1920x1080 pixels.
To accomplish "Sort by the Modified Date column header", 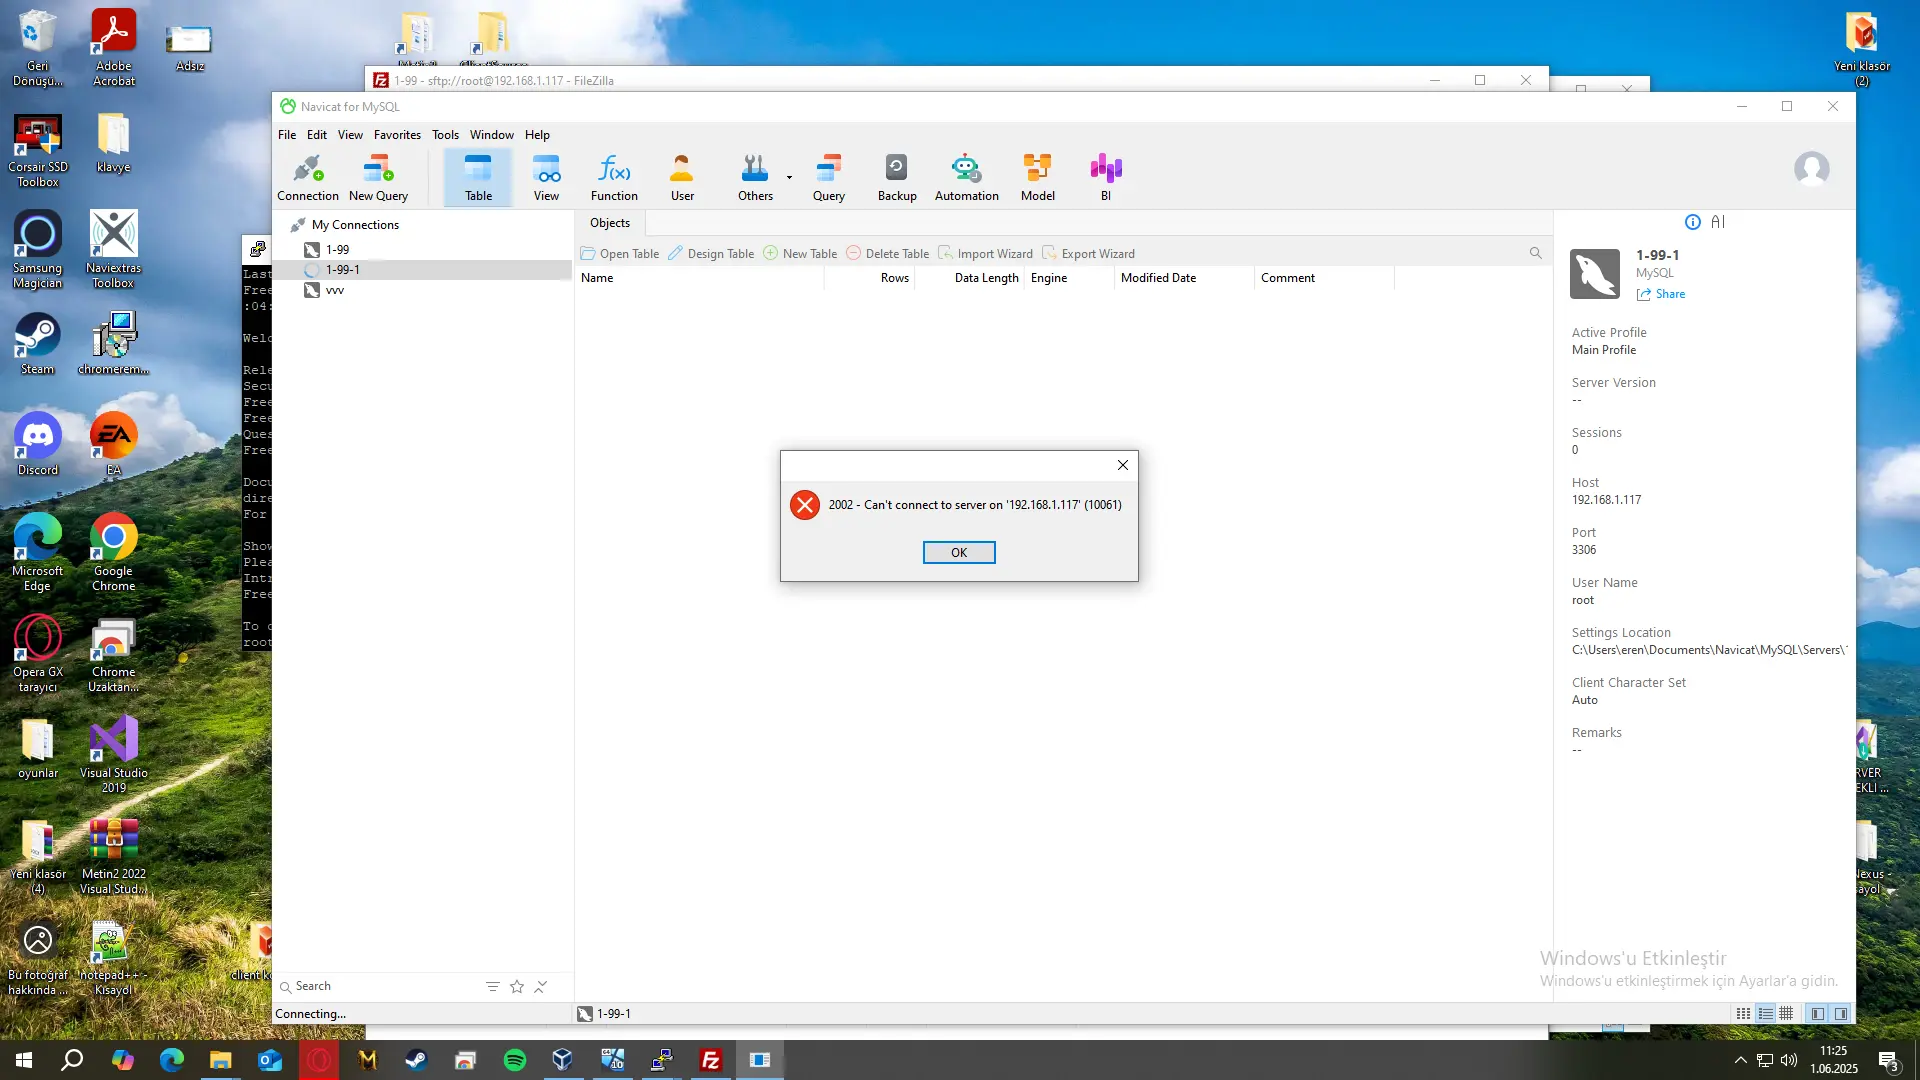I will point(1185,278).
